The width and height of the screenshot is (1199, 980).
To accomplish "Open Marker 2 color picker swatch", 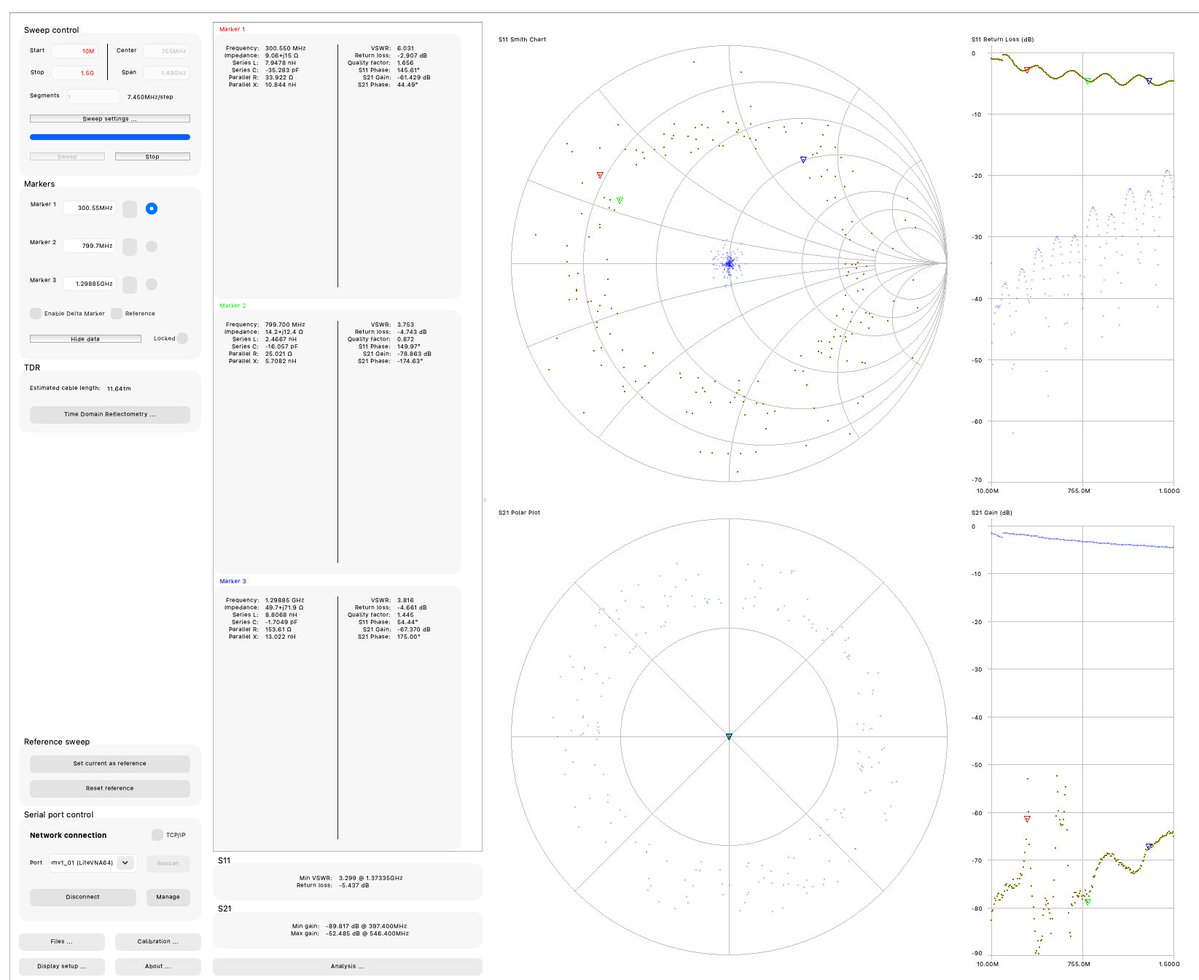I will click(x=130, y=246).
